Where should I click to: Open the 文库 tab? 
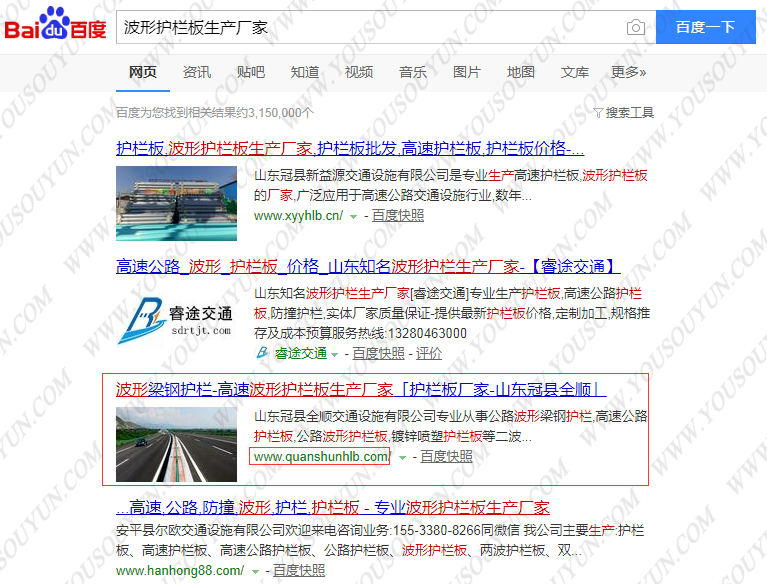[x=575, y=72]
